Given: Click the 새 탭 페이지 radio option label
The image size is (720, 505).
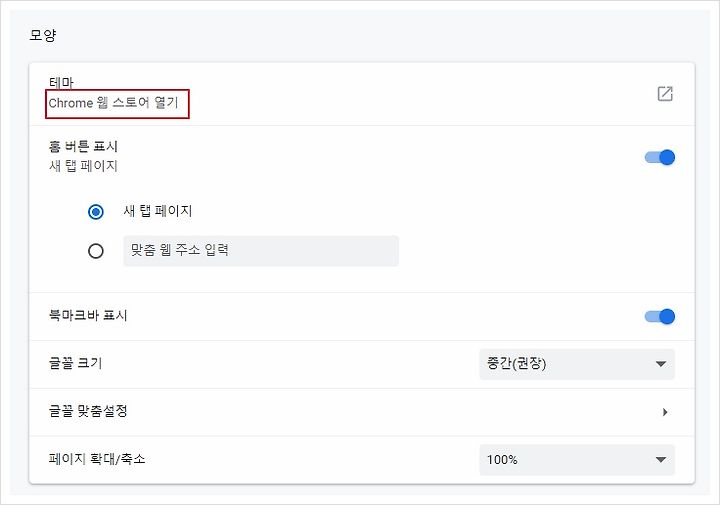Looking at the screenshot, I should pos(158,211).
